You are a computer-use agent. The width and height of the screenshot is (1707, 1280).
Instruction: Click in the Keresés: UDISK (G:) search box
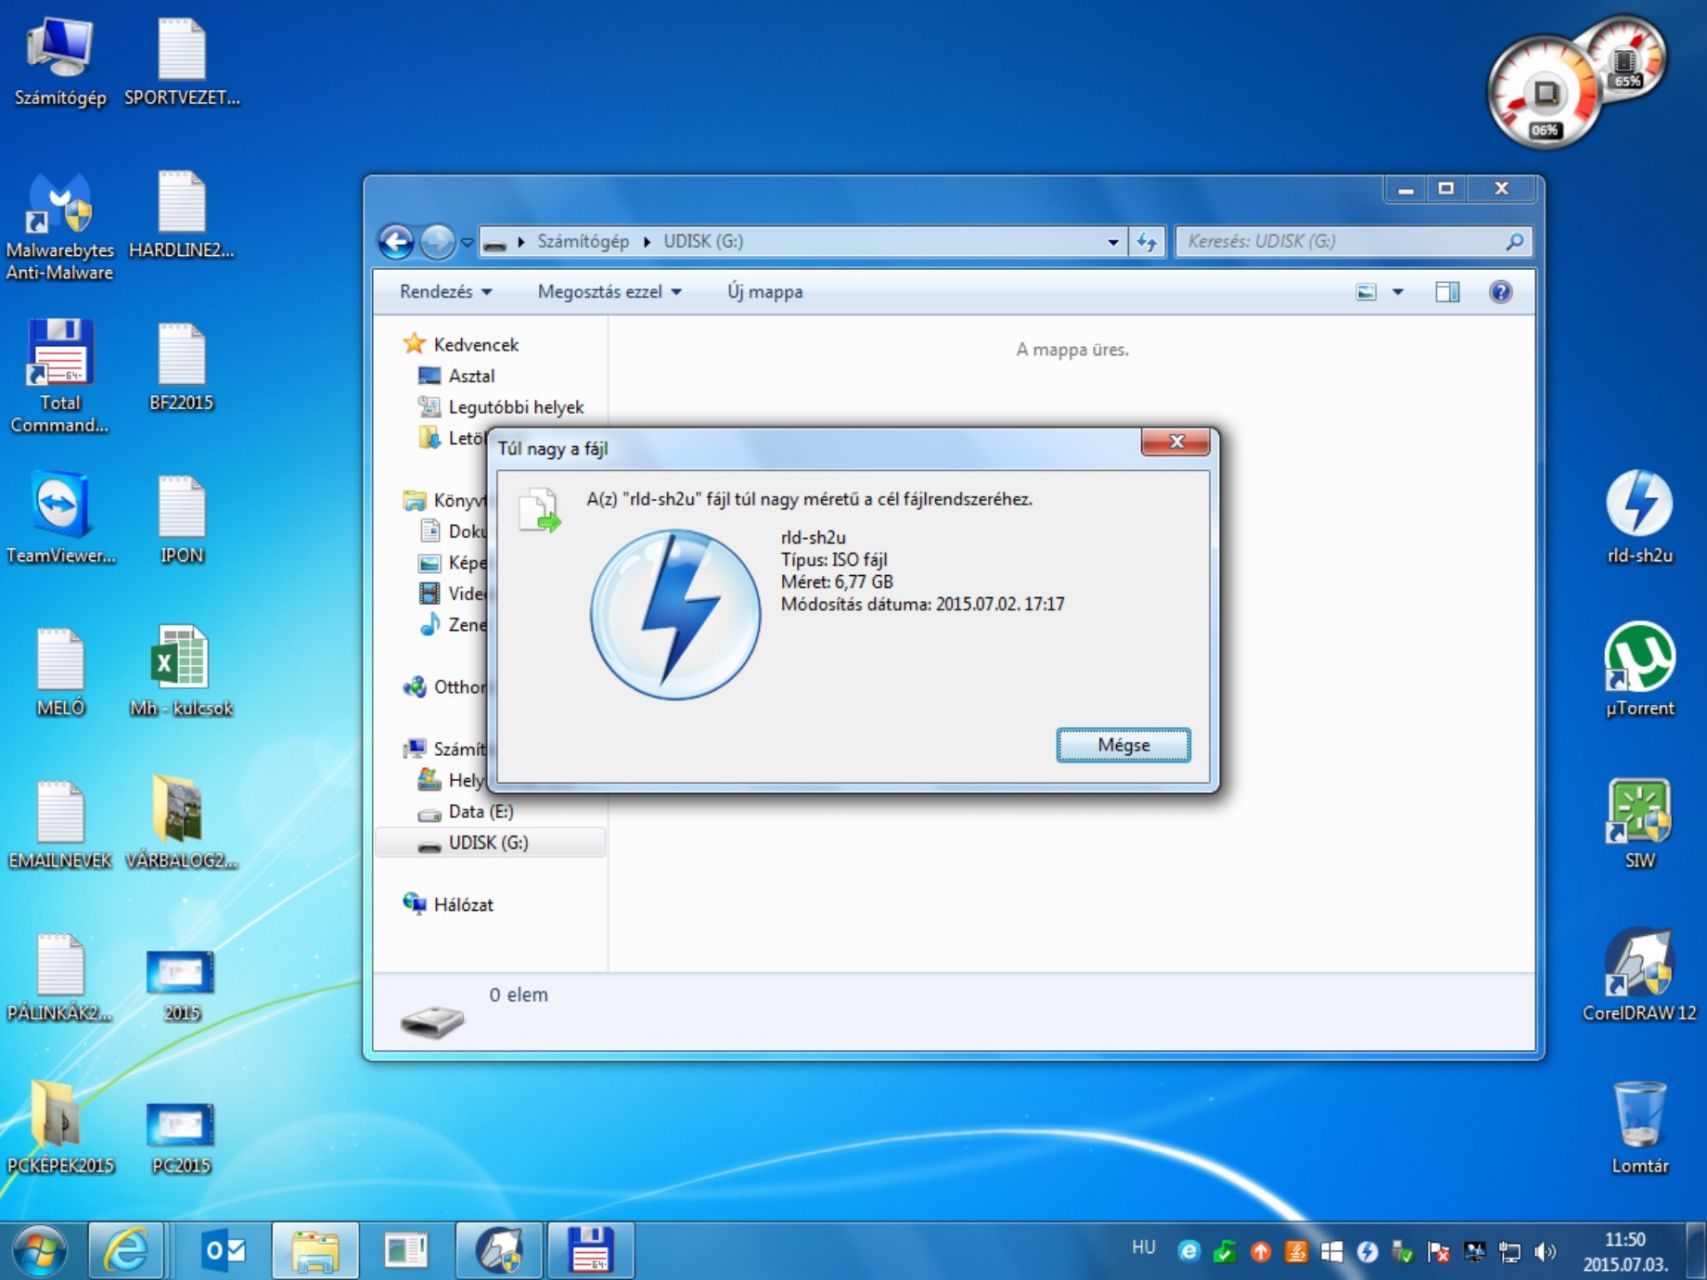click(x=1352, y=241)
